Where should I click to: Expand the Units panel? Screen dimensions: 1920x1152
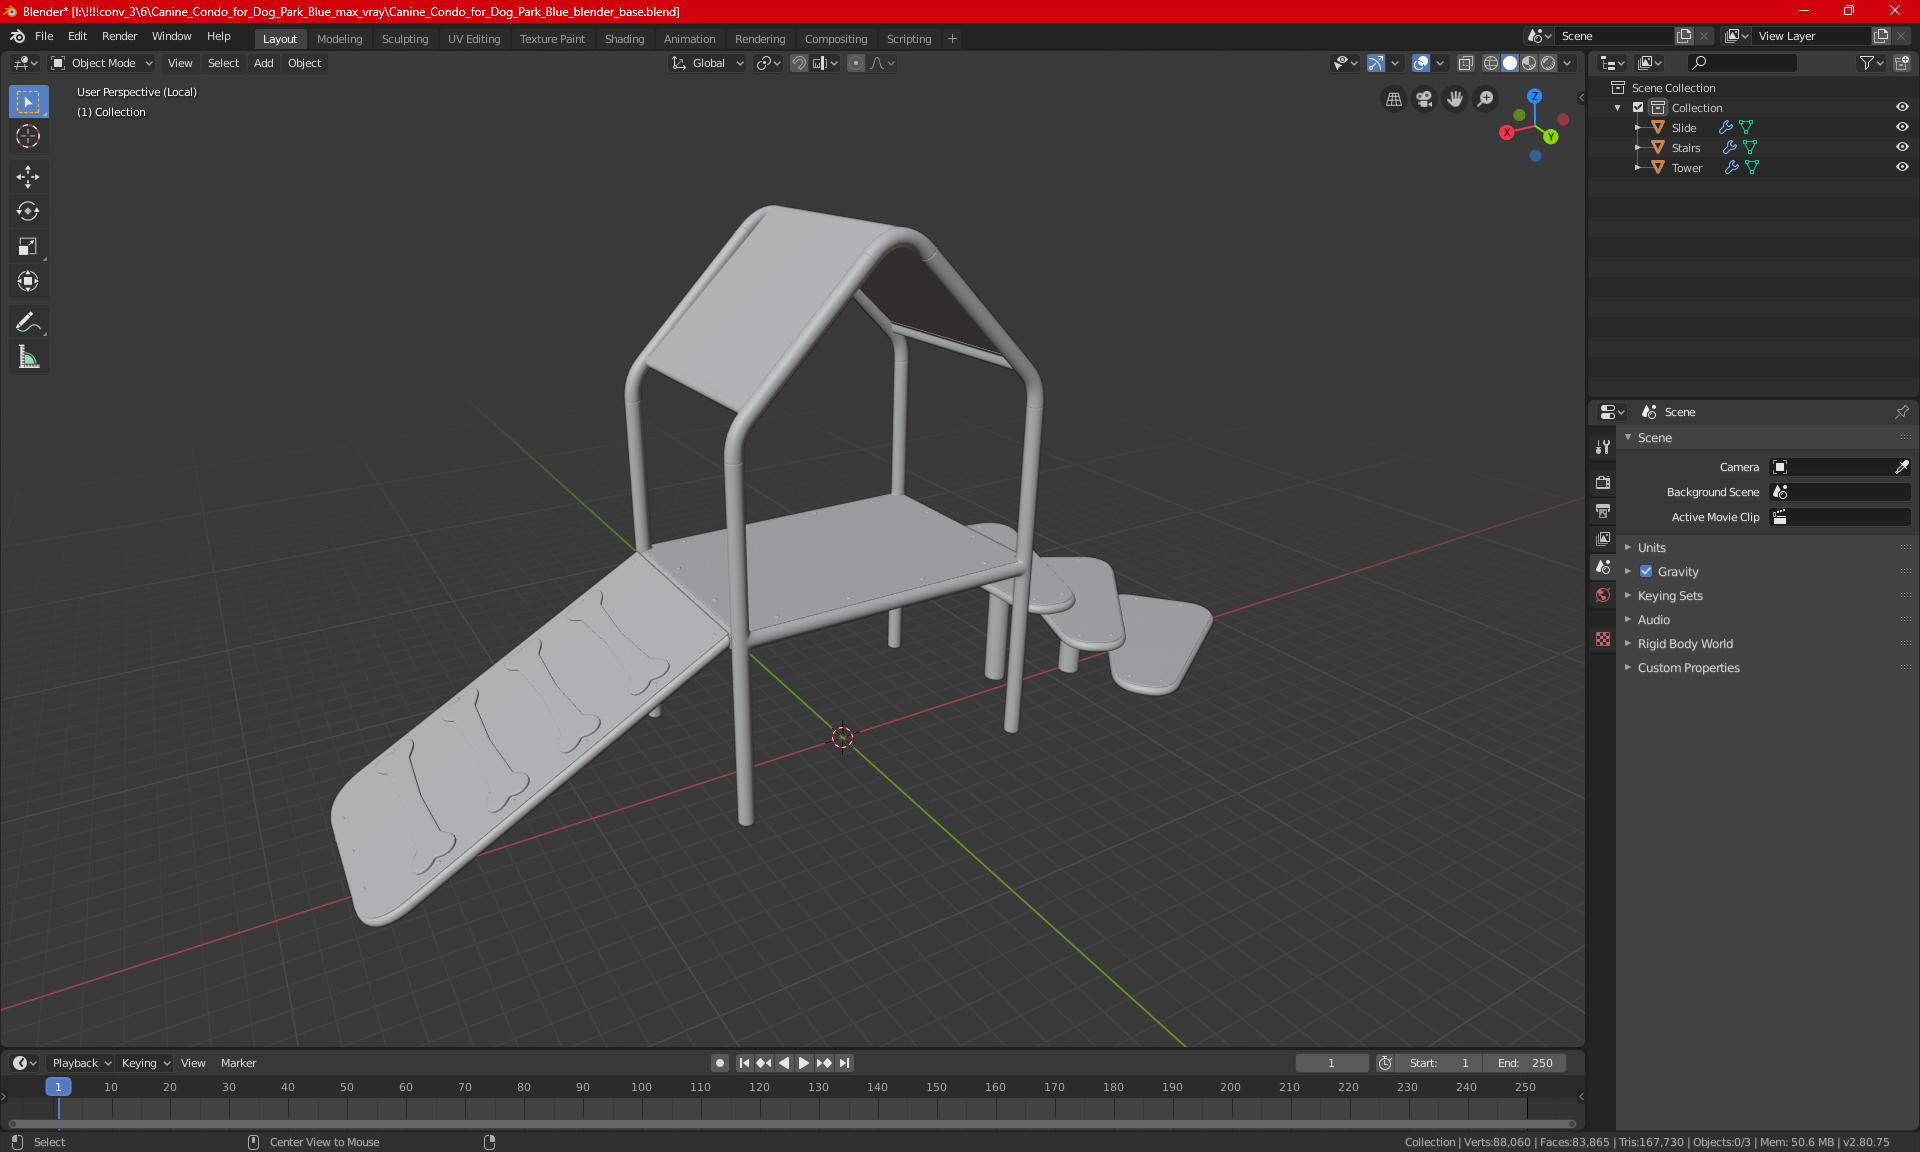[x=1652, y=547]
